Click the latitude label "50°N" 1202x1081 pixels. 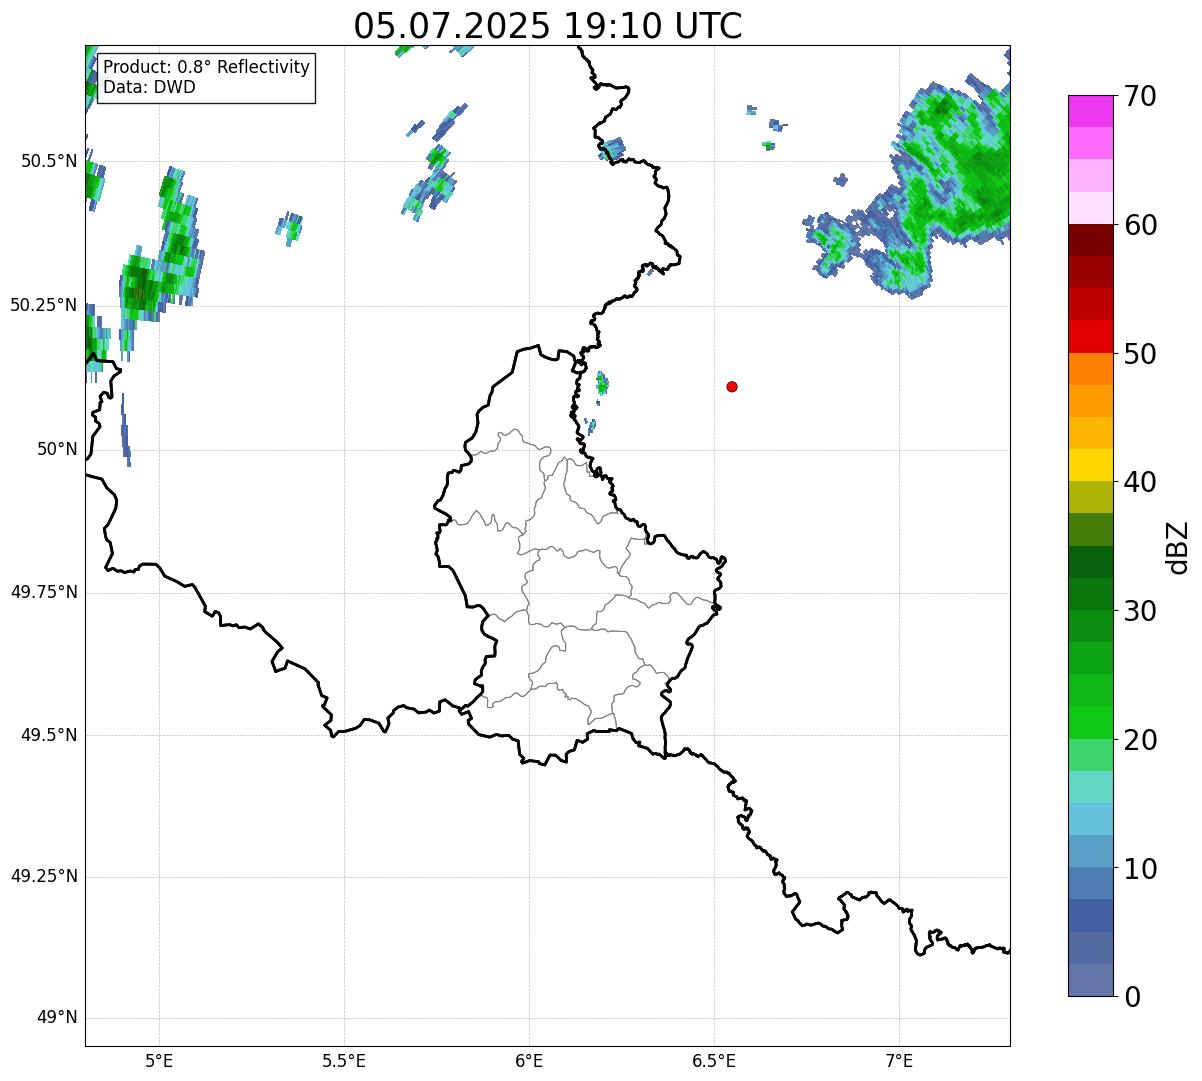pos(57,449)
